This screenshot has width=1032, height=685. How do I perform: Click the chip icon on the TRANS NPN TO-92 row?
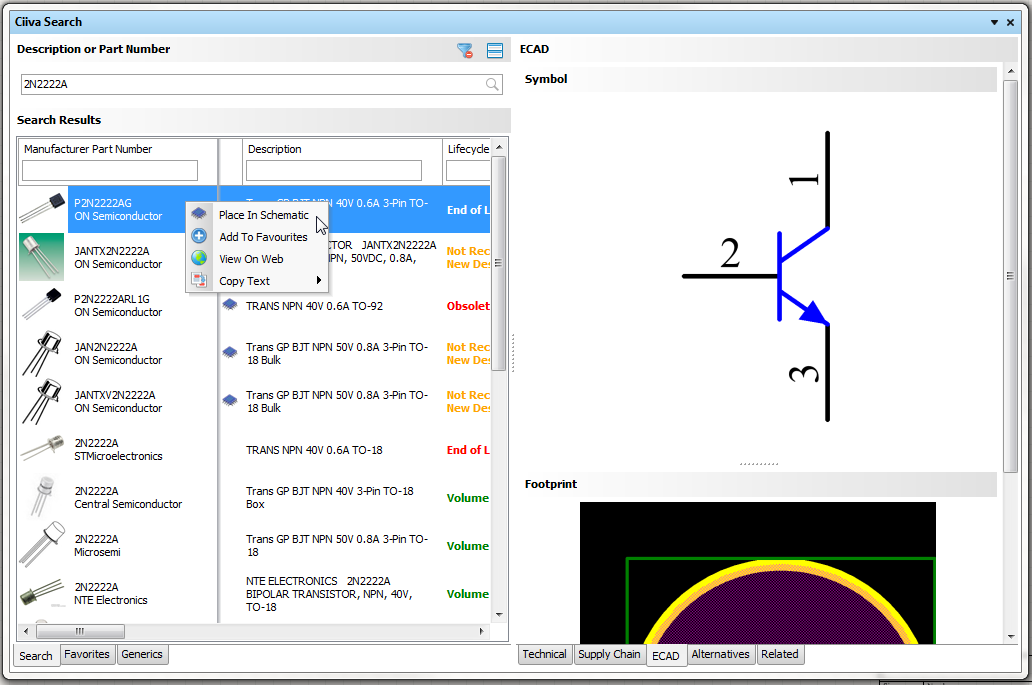pyautogui.click(x=229, y=305)
